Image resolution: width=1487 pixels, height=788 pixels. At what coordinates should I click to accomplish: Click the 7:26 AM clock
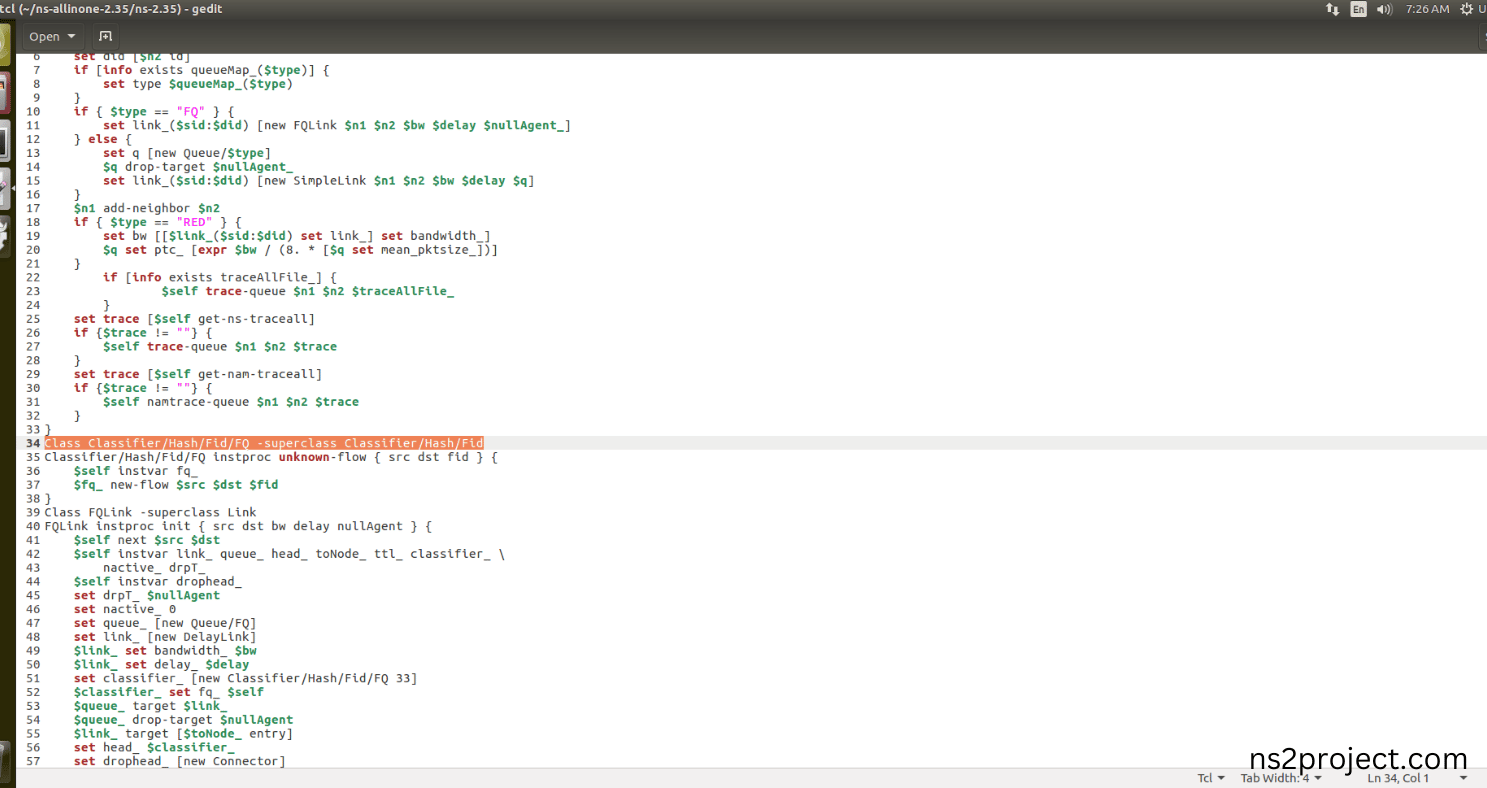pos(1427,9)
